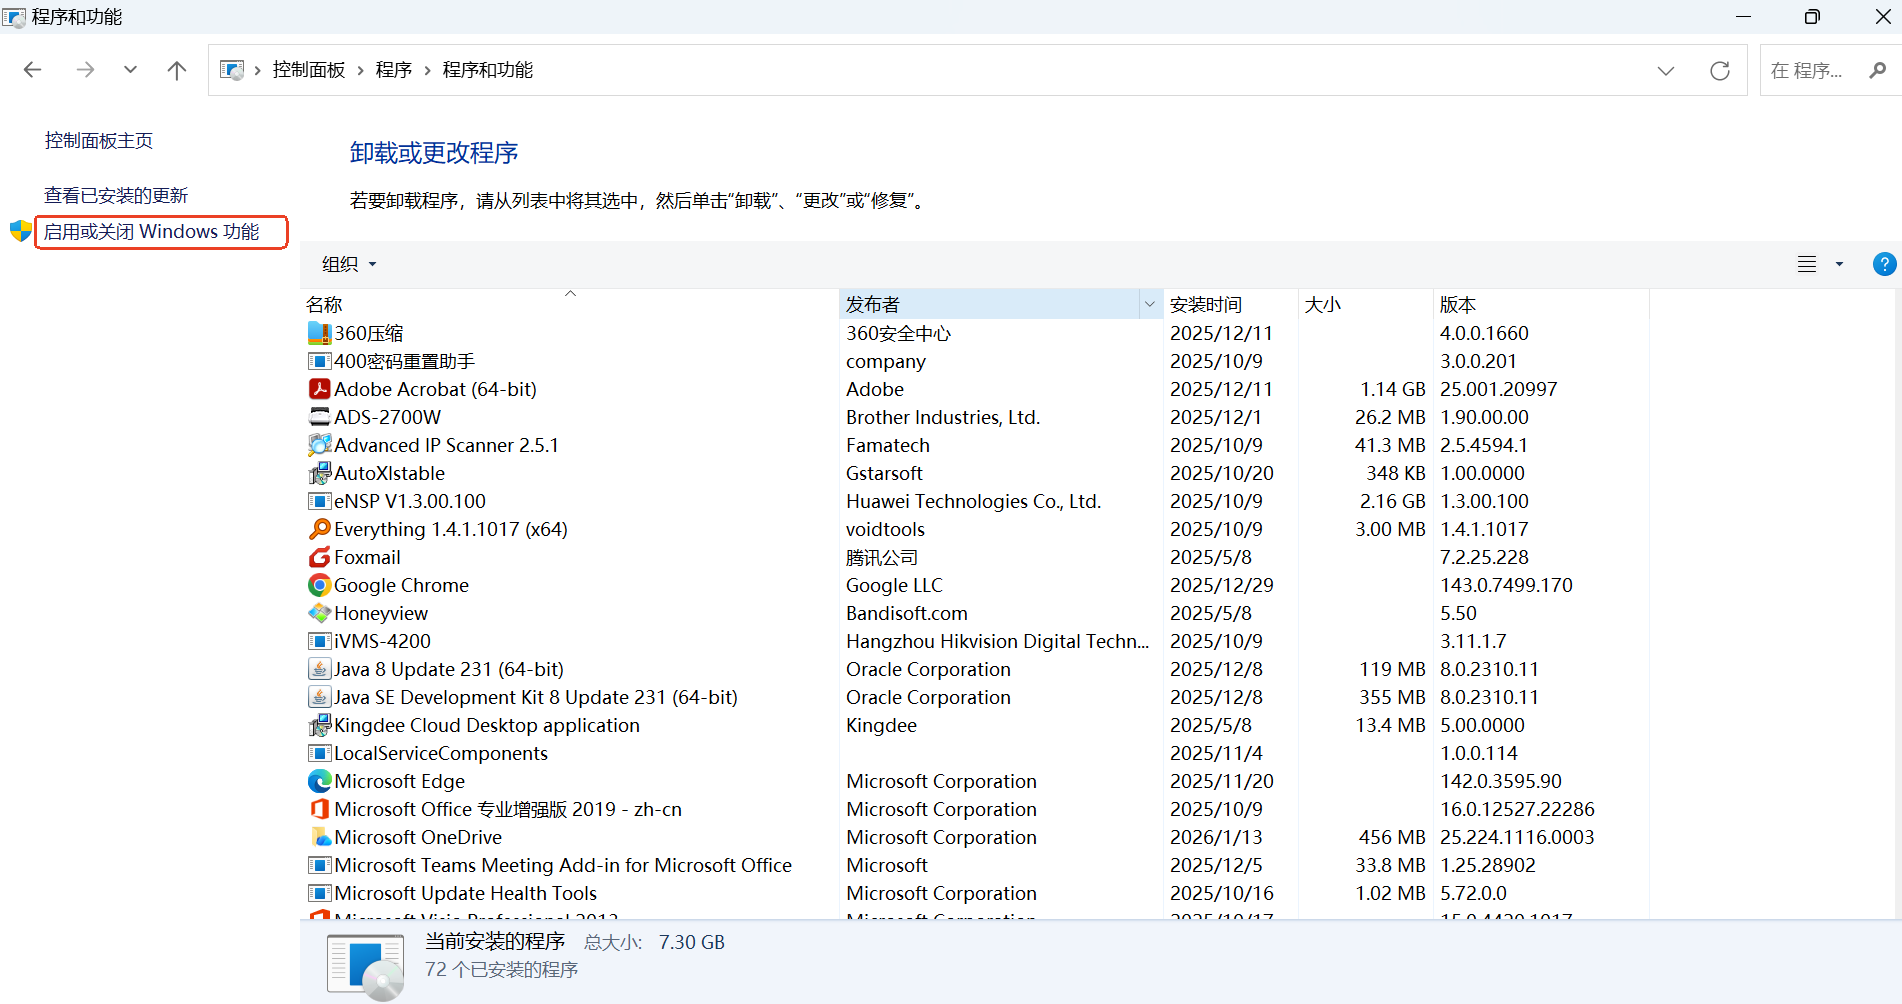1902x1004 pixels.
Task: Expand the chevron after 控制面板 in breadcrumb
Action: [x=361, y=70]
